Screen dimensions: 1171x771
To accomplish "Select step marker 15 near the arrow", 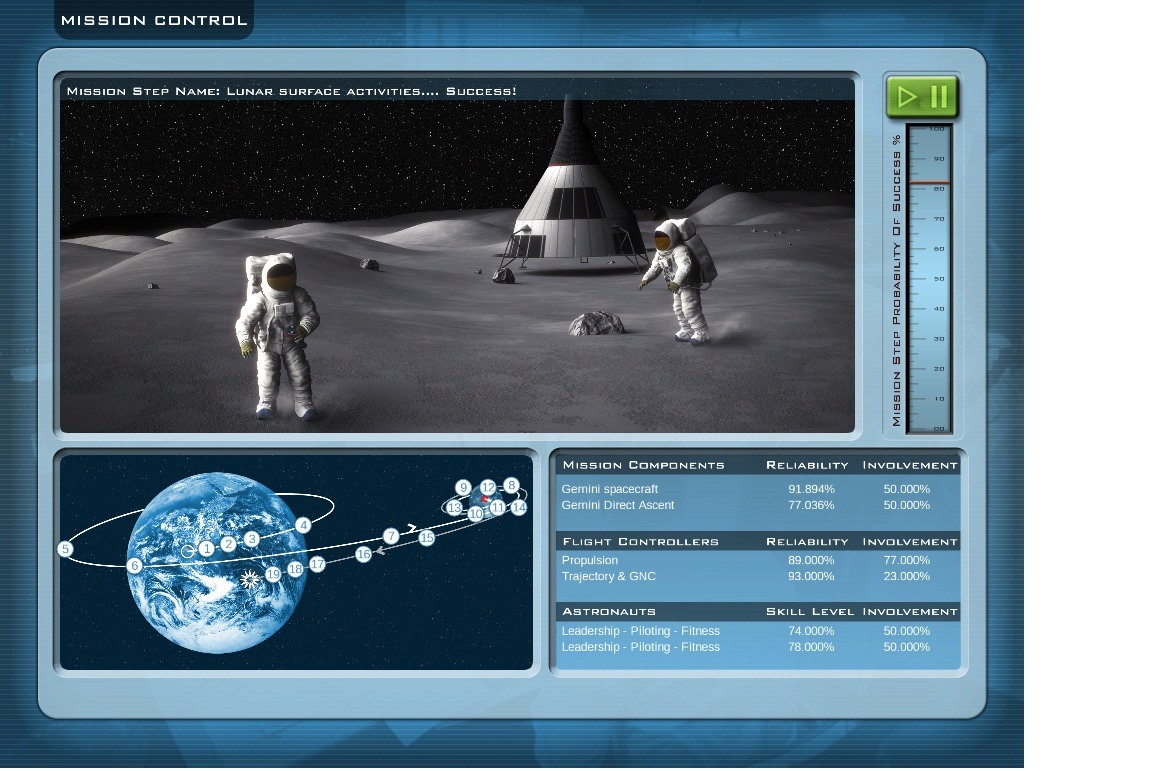I will tap(426, 537).
